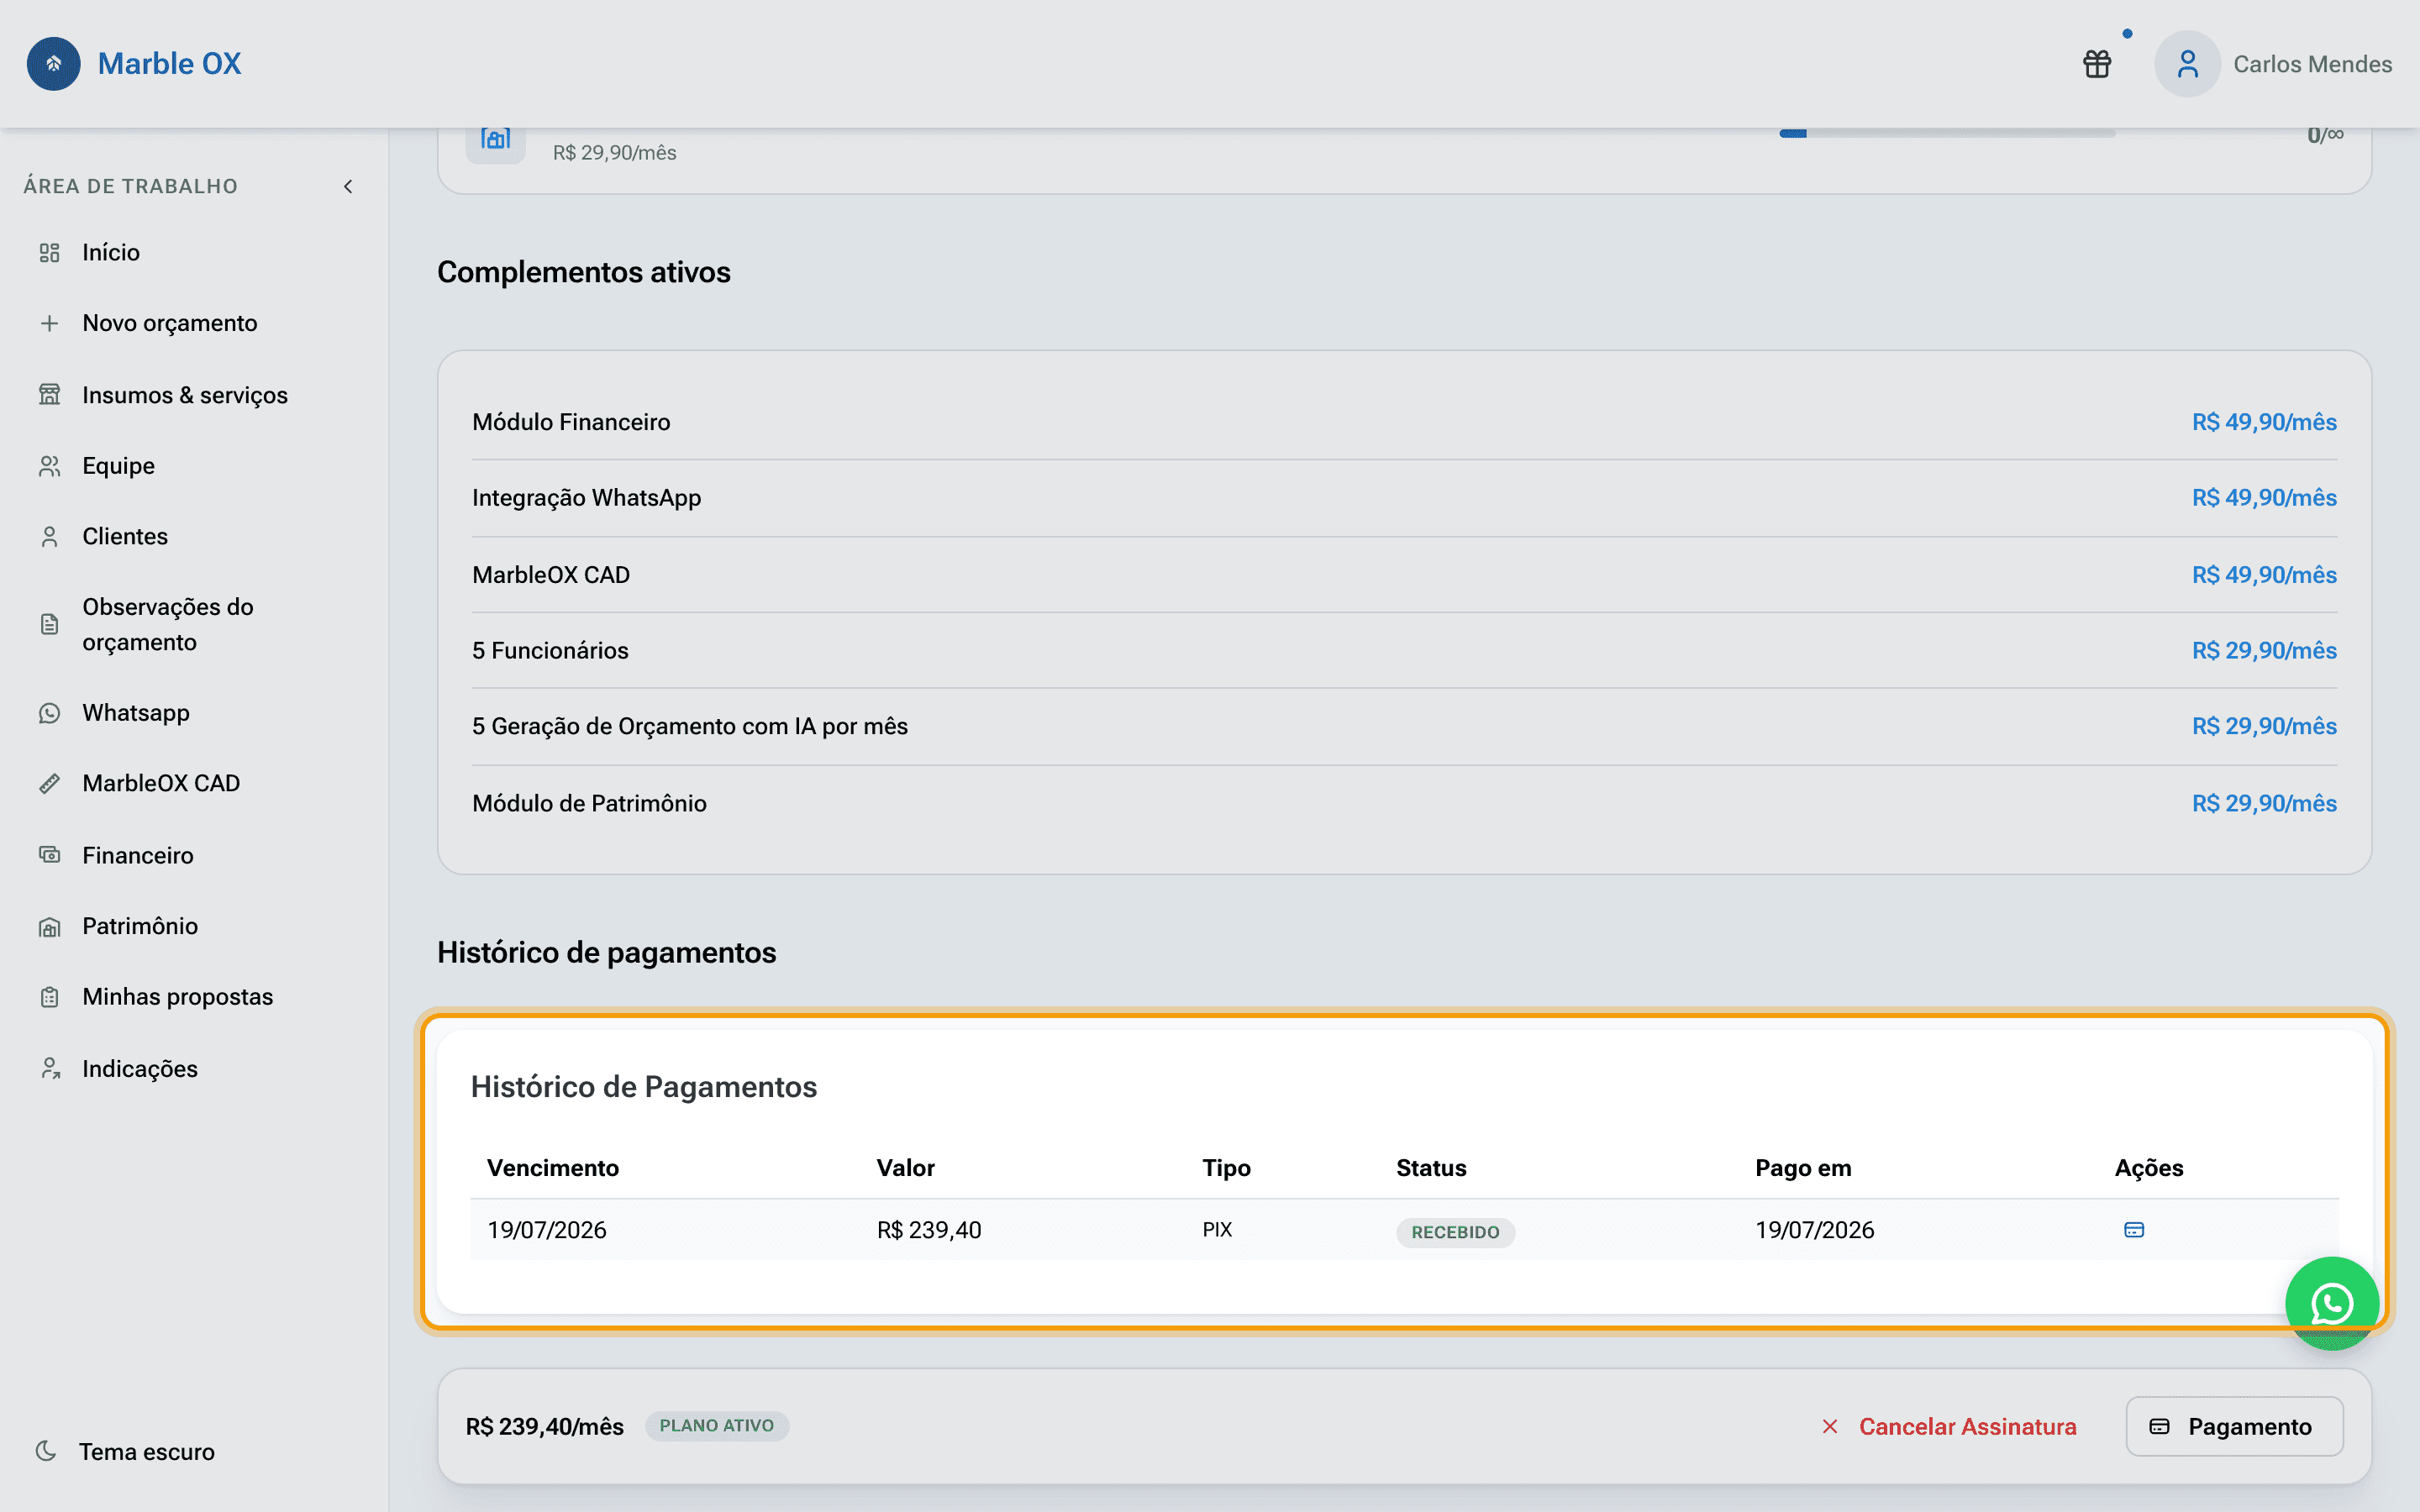
Task: Click the Início dashboard icon
Action: [x=50, y=253]
